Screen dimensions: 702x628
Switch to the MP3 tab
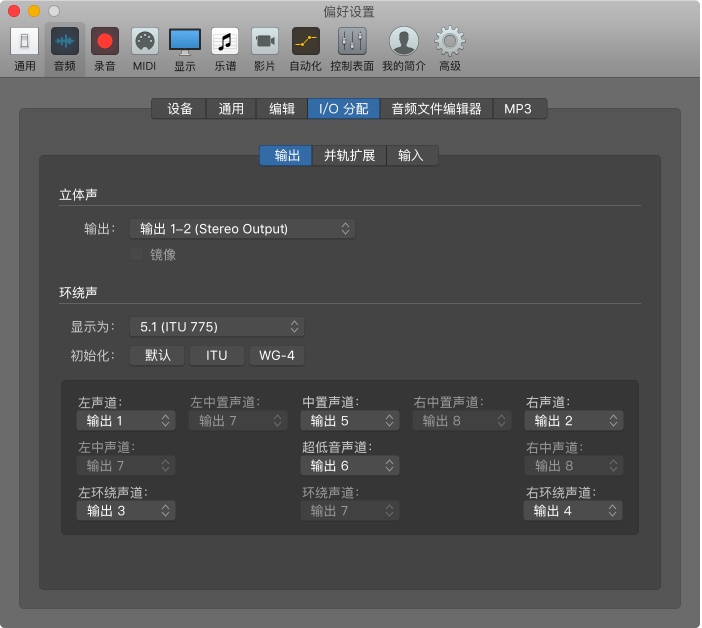(x=518, y=109)
